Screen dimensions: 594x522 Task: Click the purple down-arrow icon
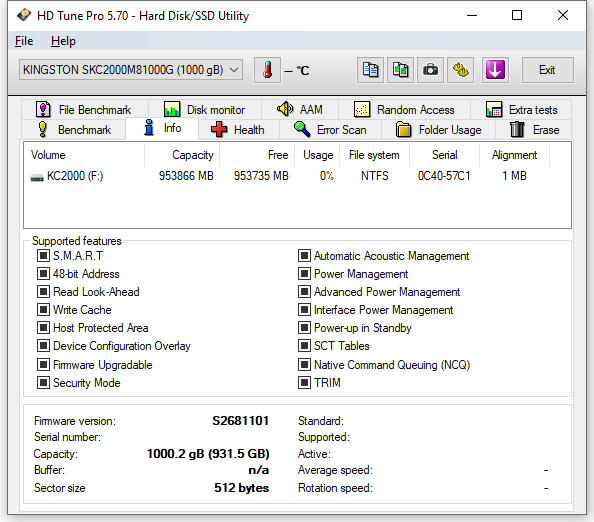[x=495, y=70]
